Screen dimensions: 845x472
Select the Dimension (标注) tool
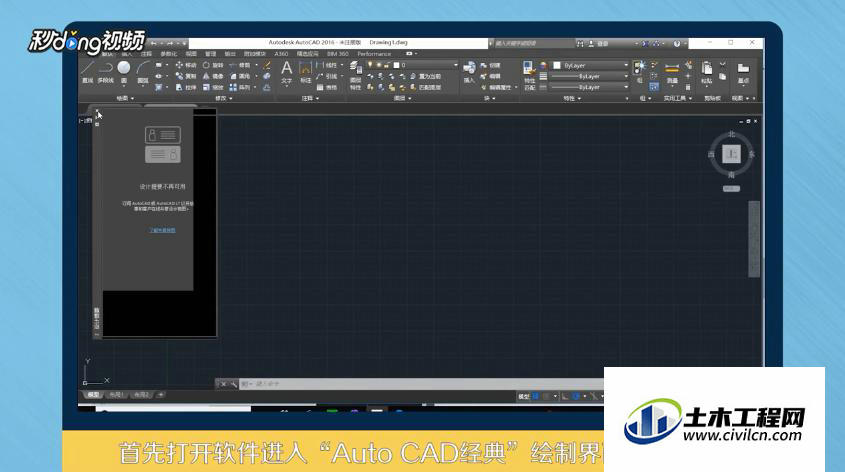(x=306, y=73)
